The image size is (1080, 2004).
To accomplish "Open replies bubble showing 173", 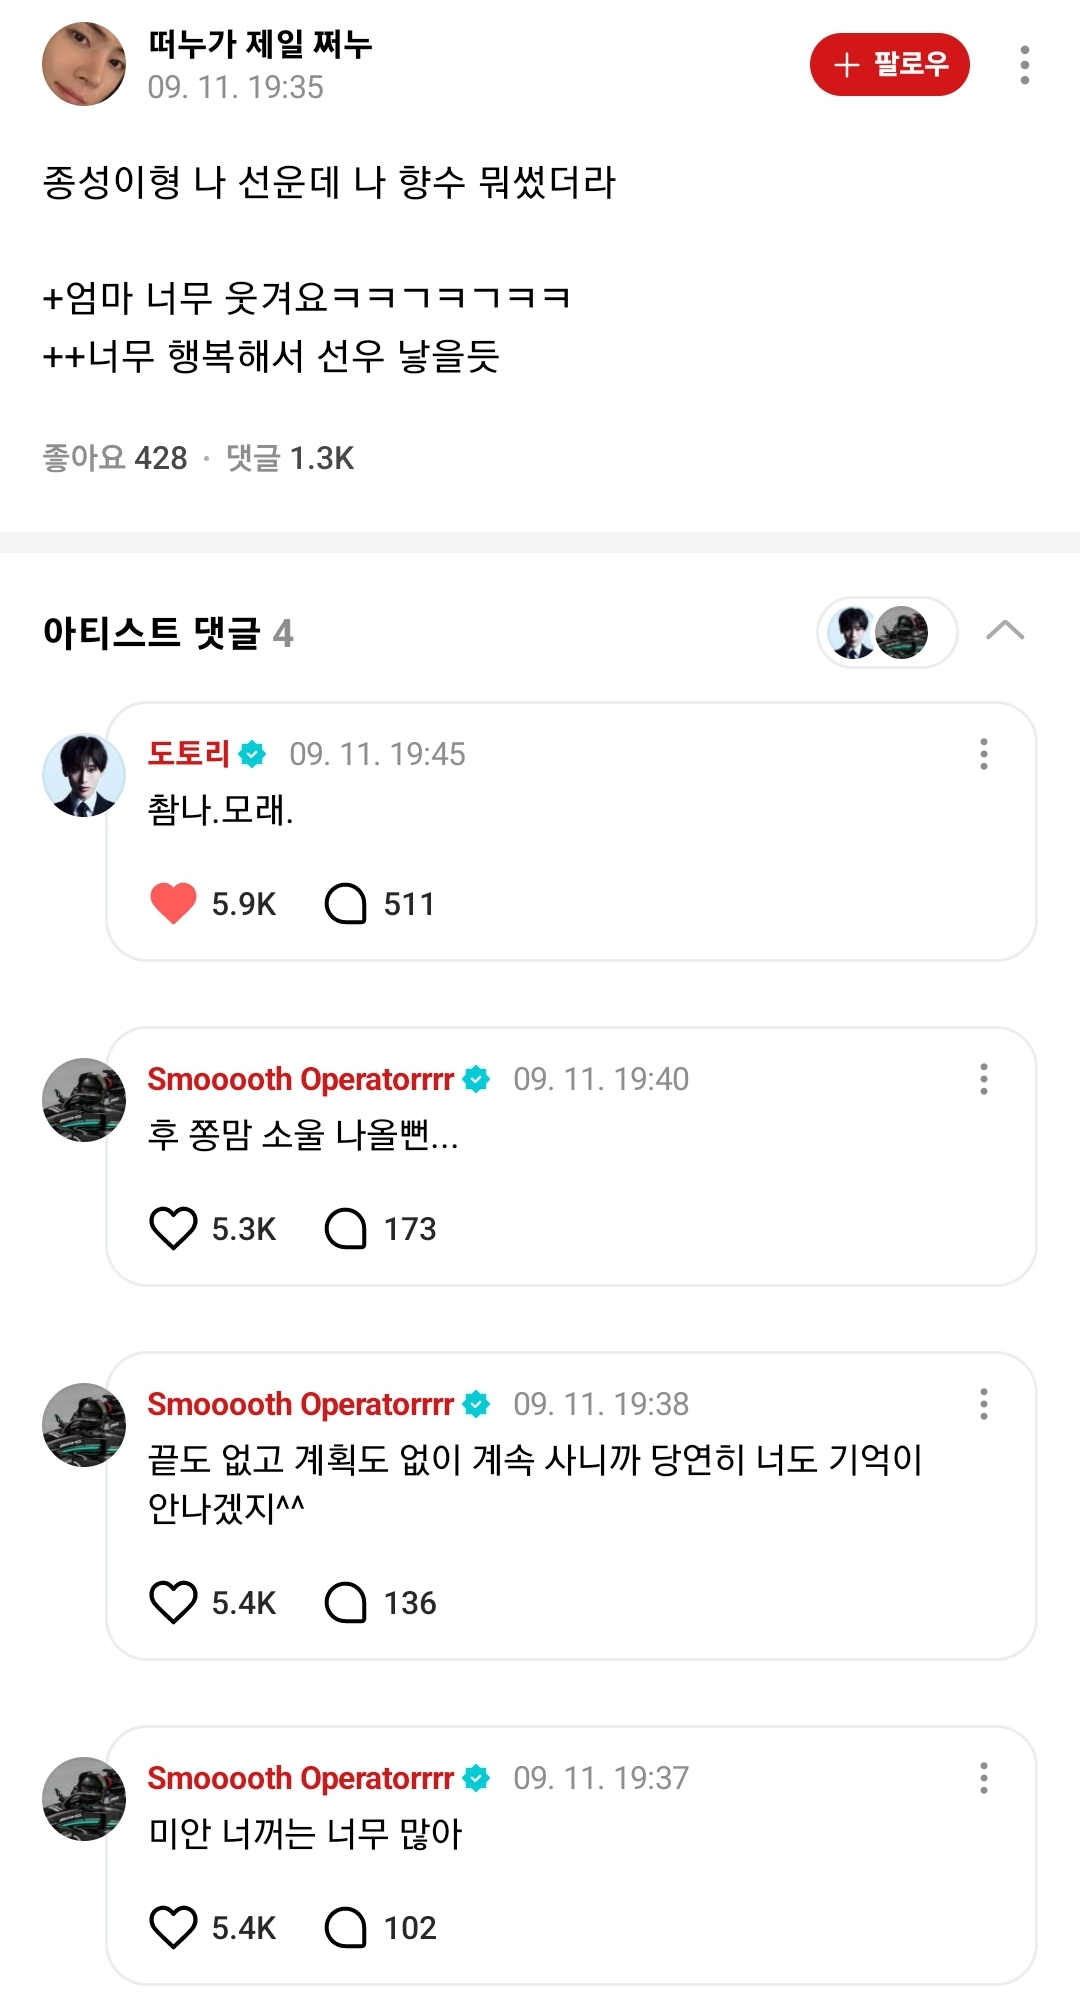I will [346, 1228].
